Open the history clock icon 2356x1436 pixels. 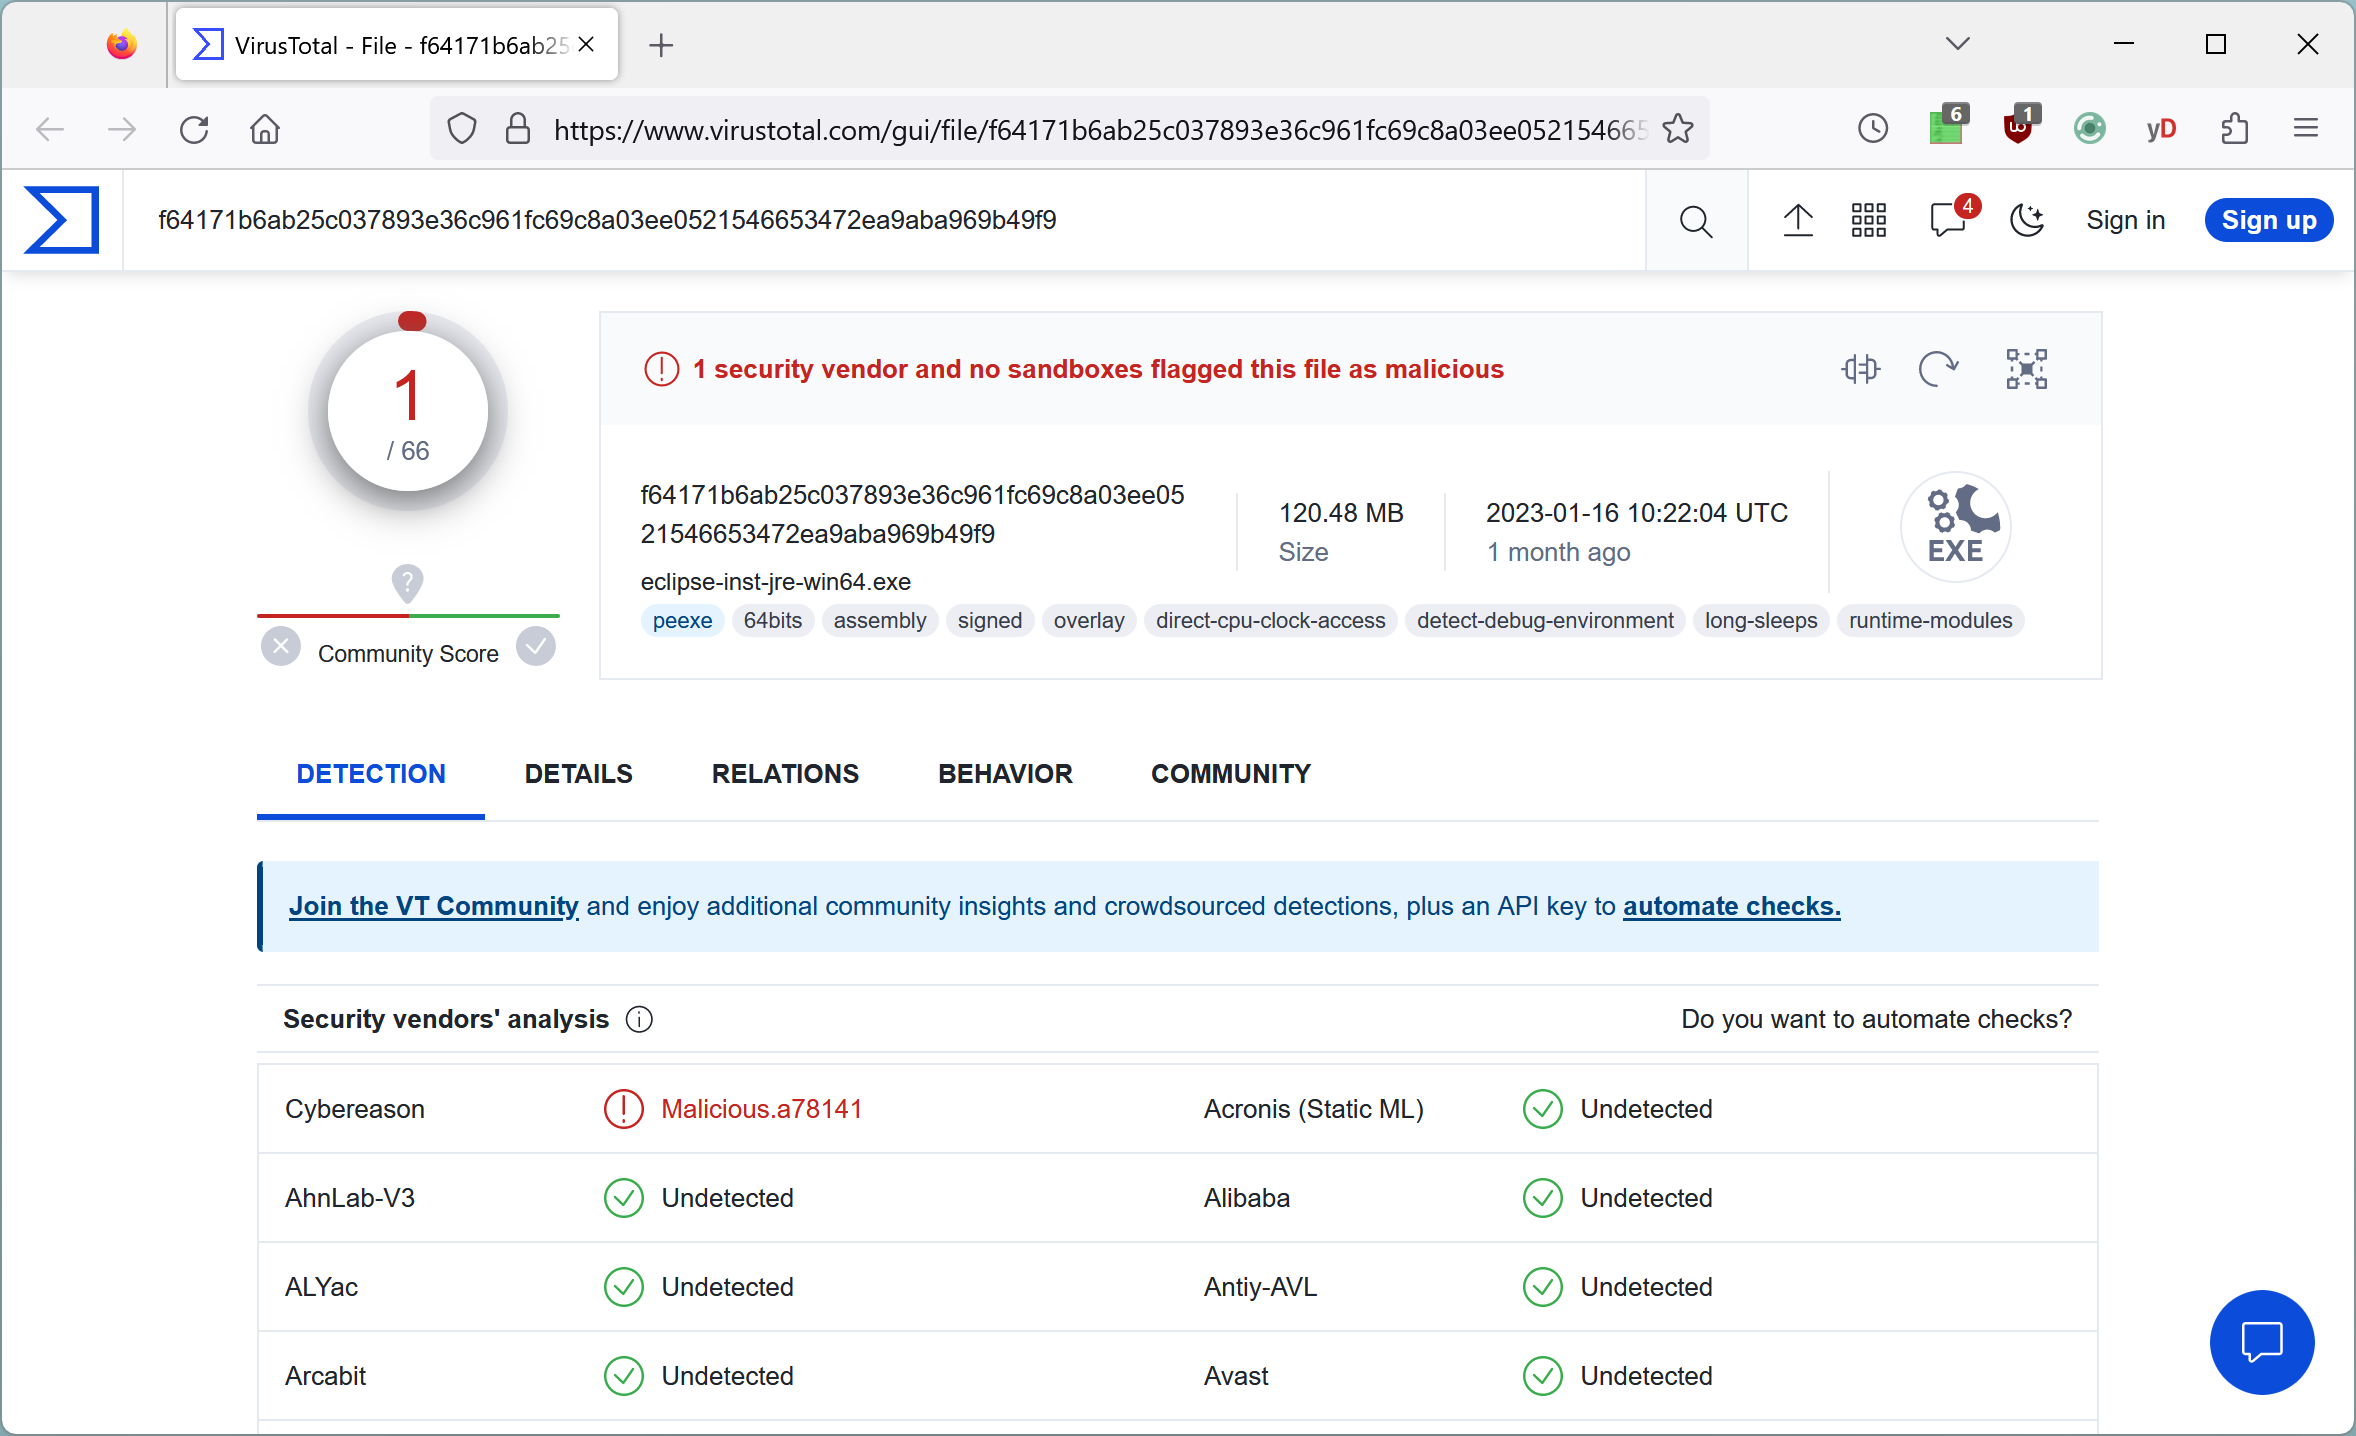point(1873,129)
